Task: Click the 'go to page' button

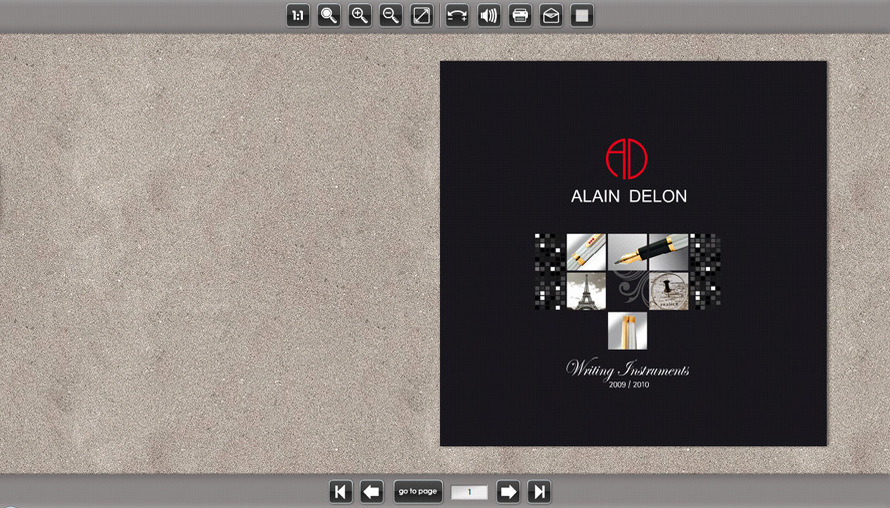Action: tap(418, 492)
